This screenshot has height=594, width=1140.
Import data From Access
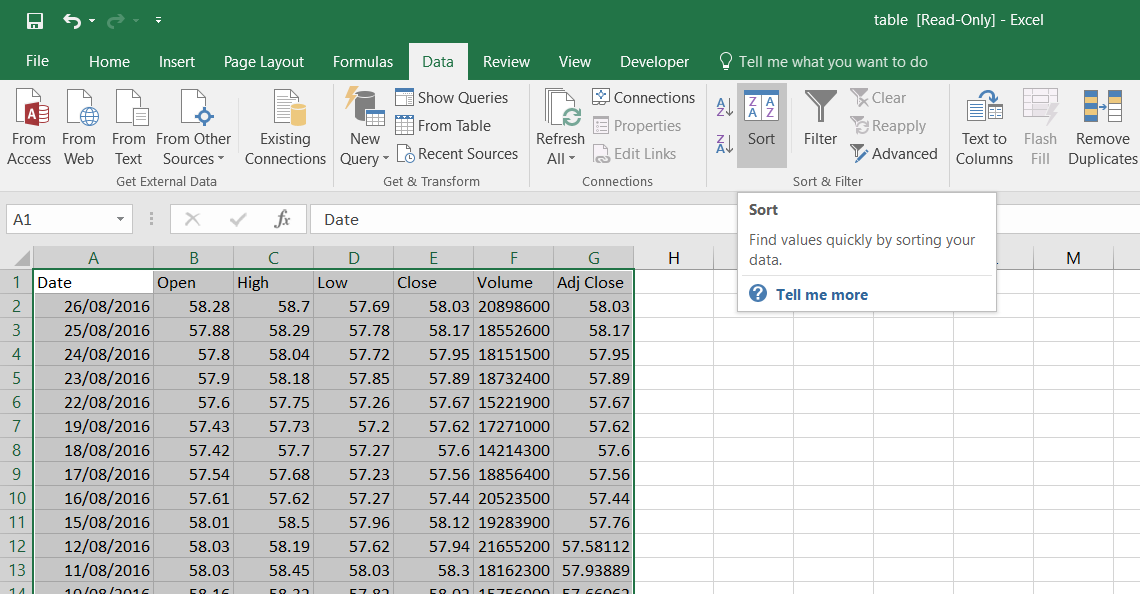point(29,125)
